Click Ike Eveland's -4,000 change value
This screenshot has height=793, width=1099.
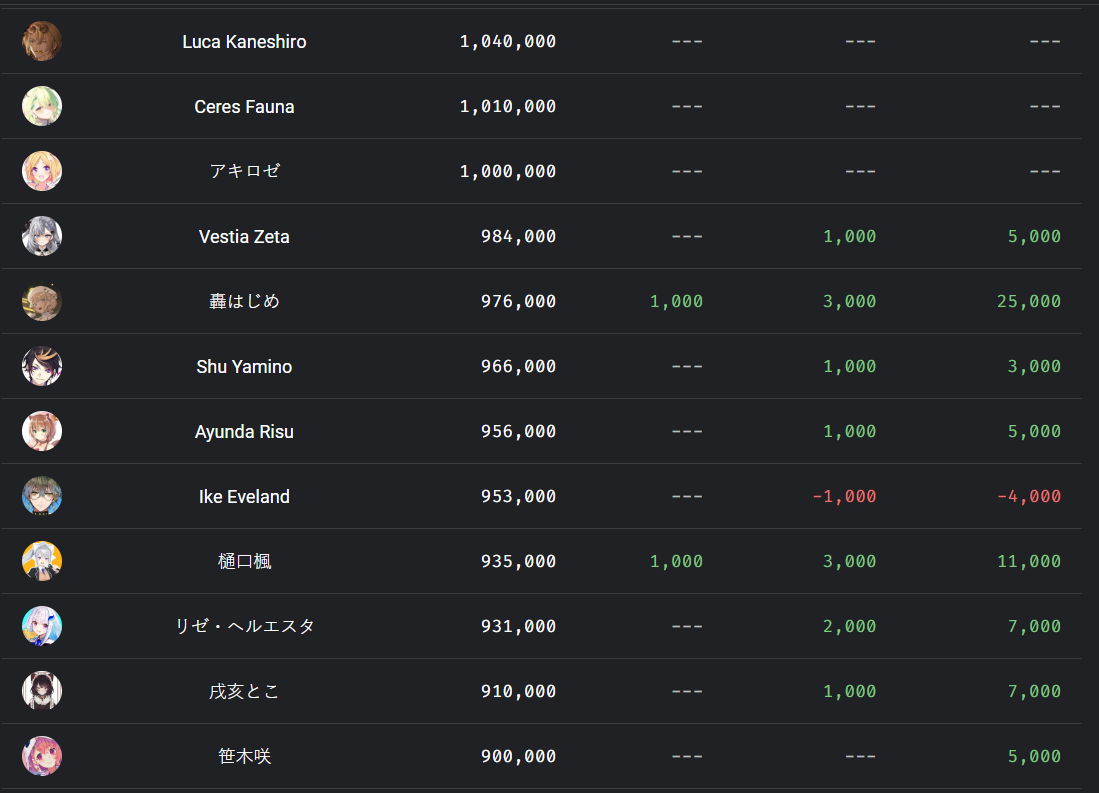(1029, 496)
